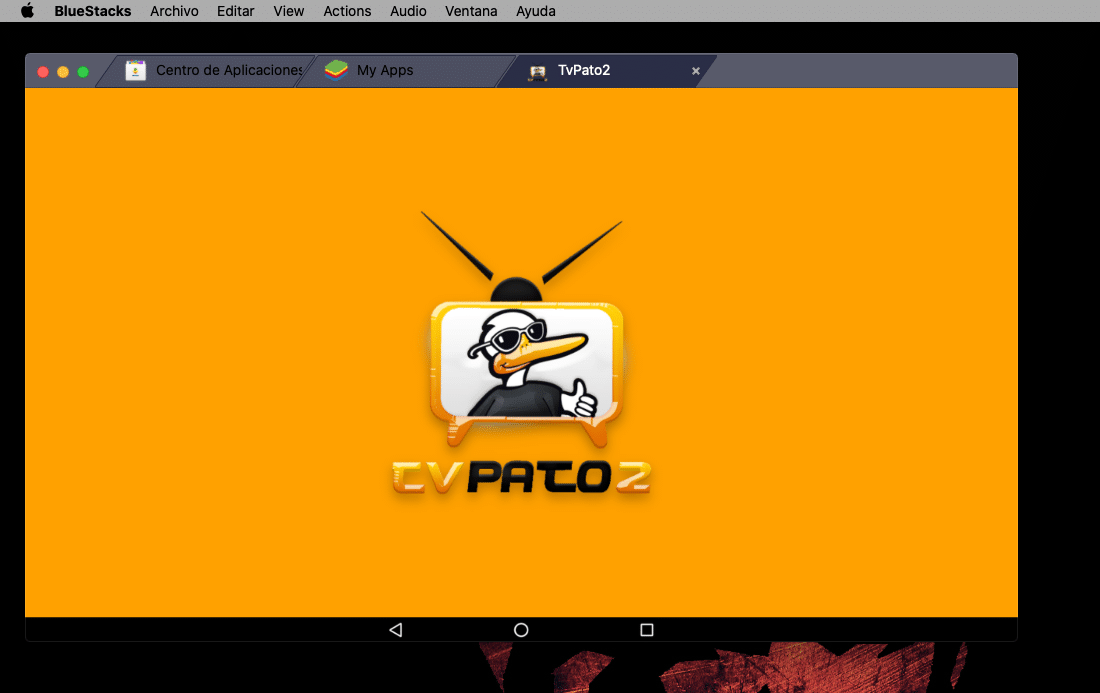Open the Editar menu
This screenshot has height=693, width=1100.
(x=235, y=11)
